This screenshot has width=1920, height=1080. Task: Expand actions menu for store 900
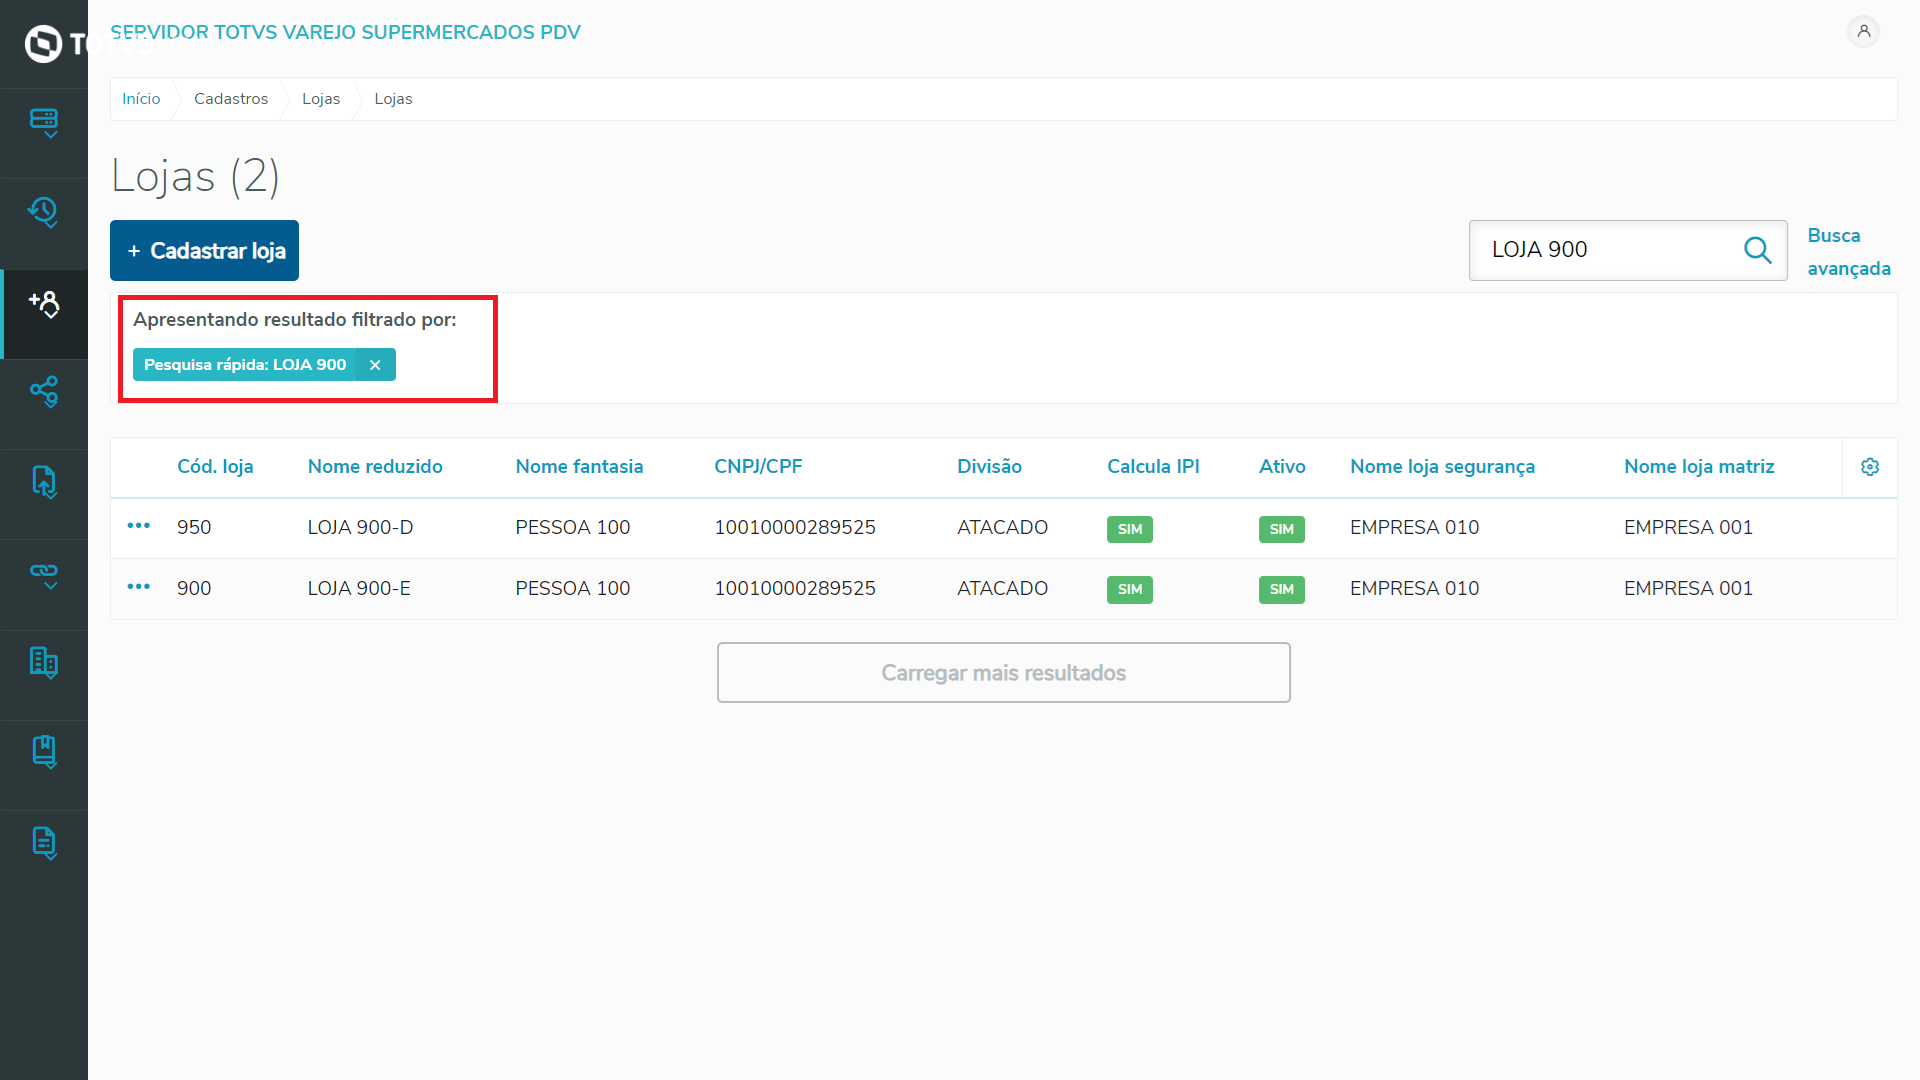pos(139,587)
